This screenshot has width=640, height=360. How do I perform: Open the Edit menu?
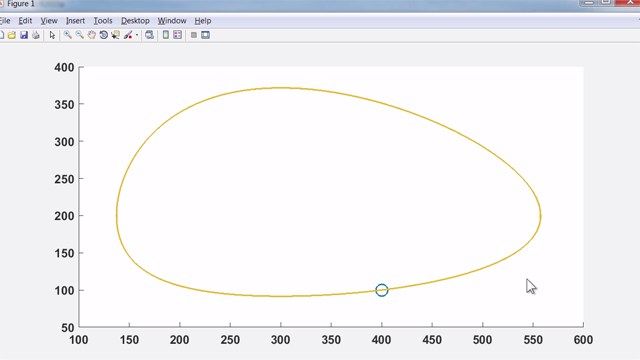25,20
